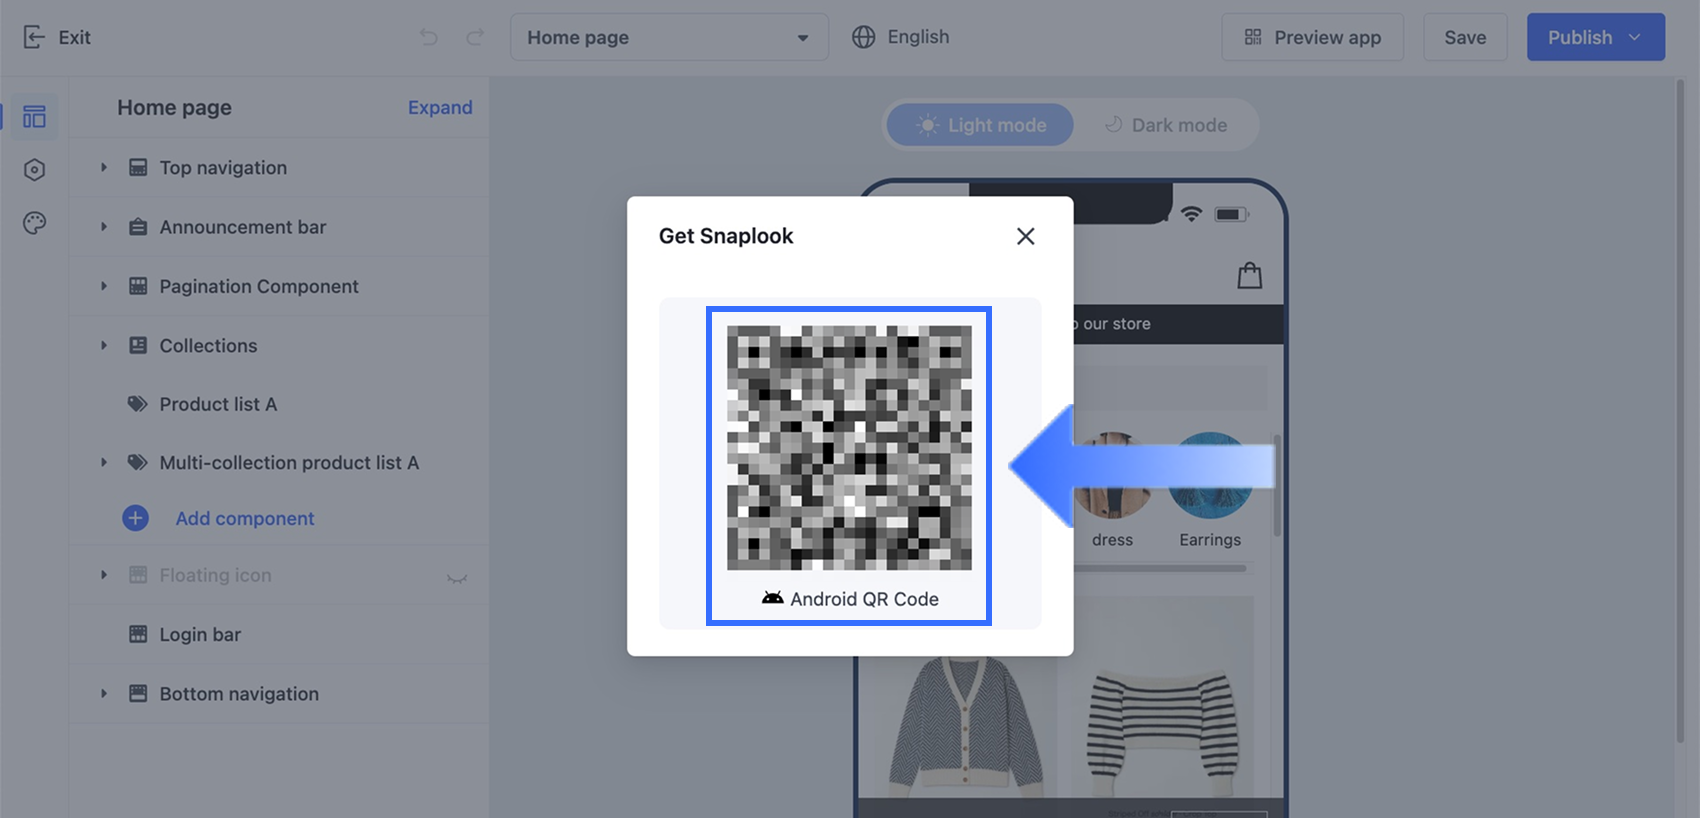Viewport: 1700px width, 818px height.
Task: Click the English language selector
Action: point(901,37)
